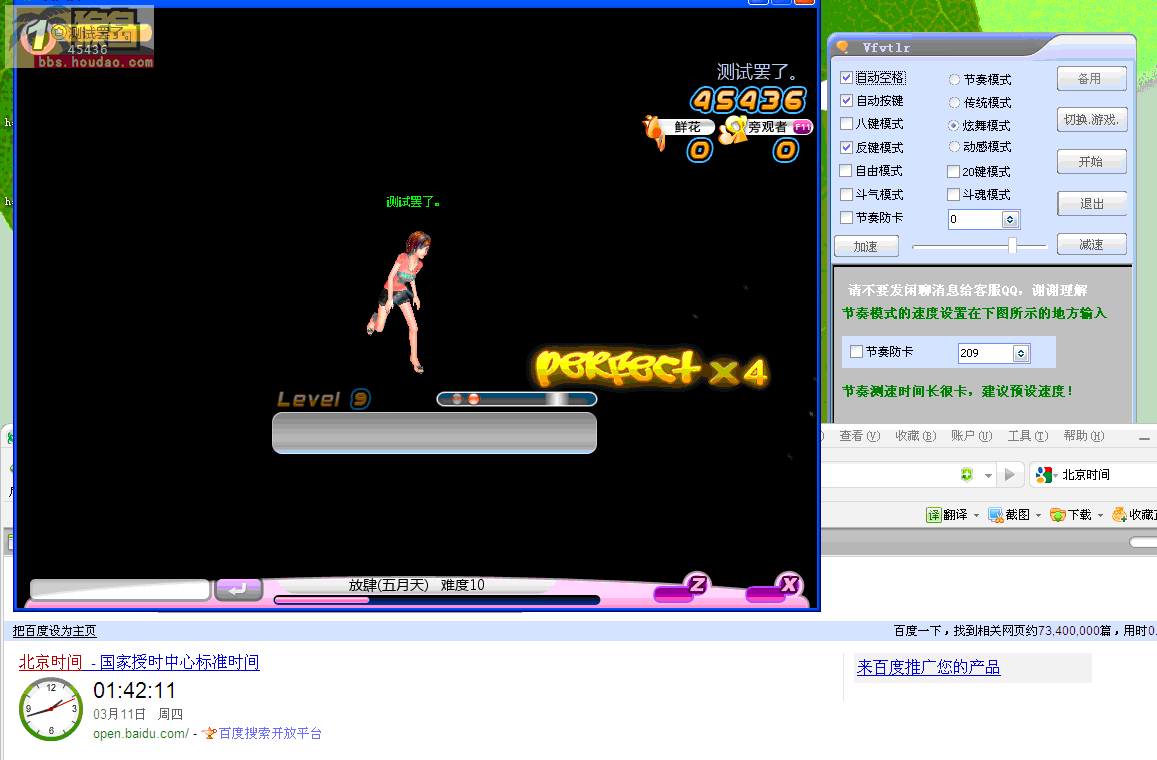The height and width of the screenshot is (760, 1157).
Task: Disable the 反键模式 checkbox
Action: pyautogui.click(x=846, y=148)
